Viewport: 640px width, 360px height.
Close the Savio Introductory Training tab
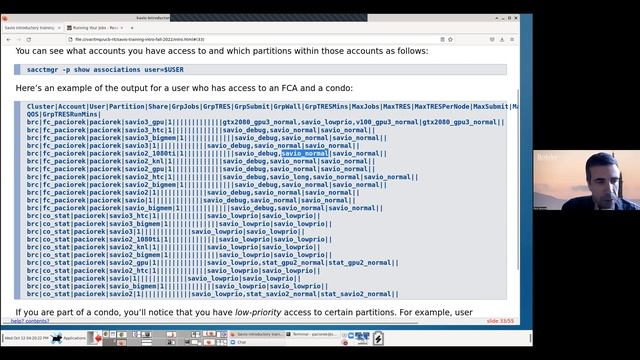[x=59, y=28]
